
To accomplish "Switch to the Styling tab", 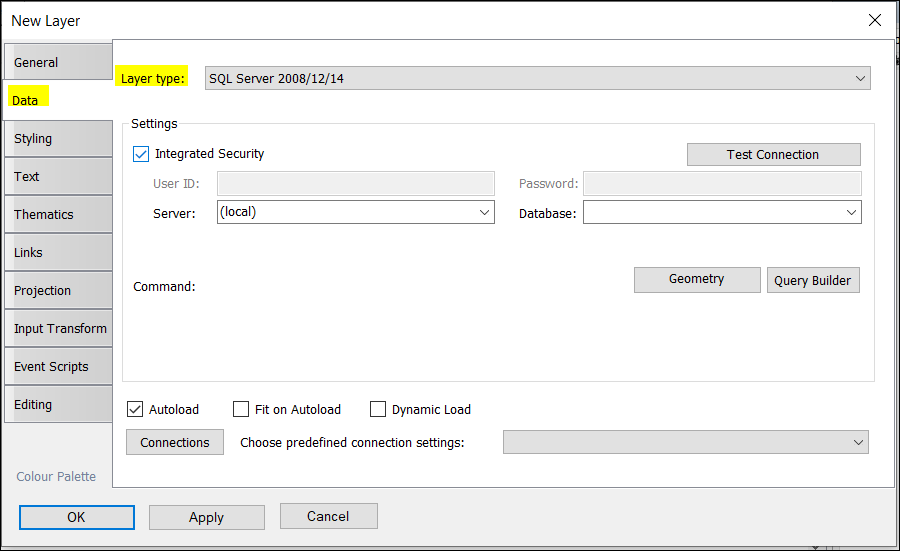I will click(57, 138).
